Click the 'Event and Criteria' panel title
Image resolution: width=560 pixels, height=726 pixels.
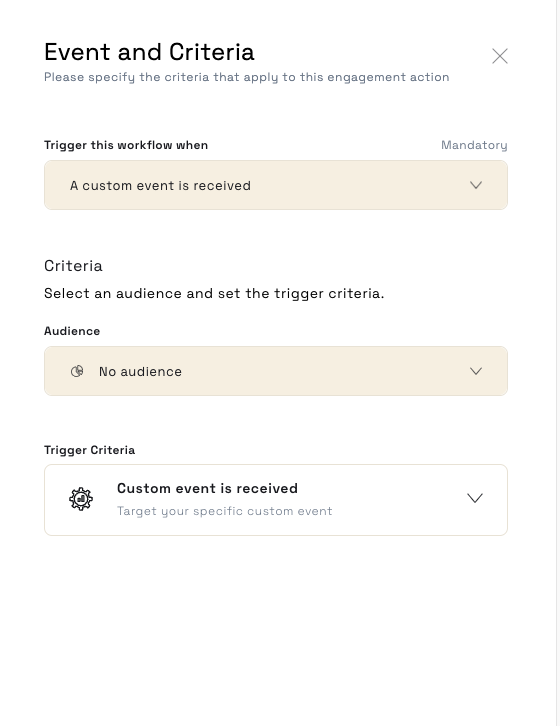coord(149,52)
